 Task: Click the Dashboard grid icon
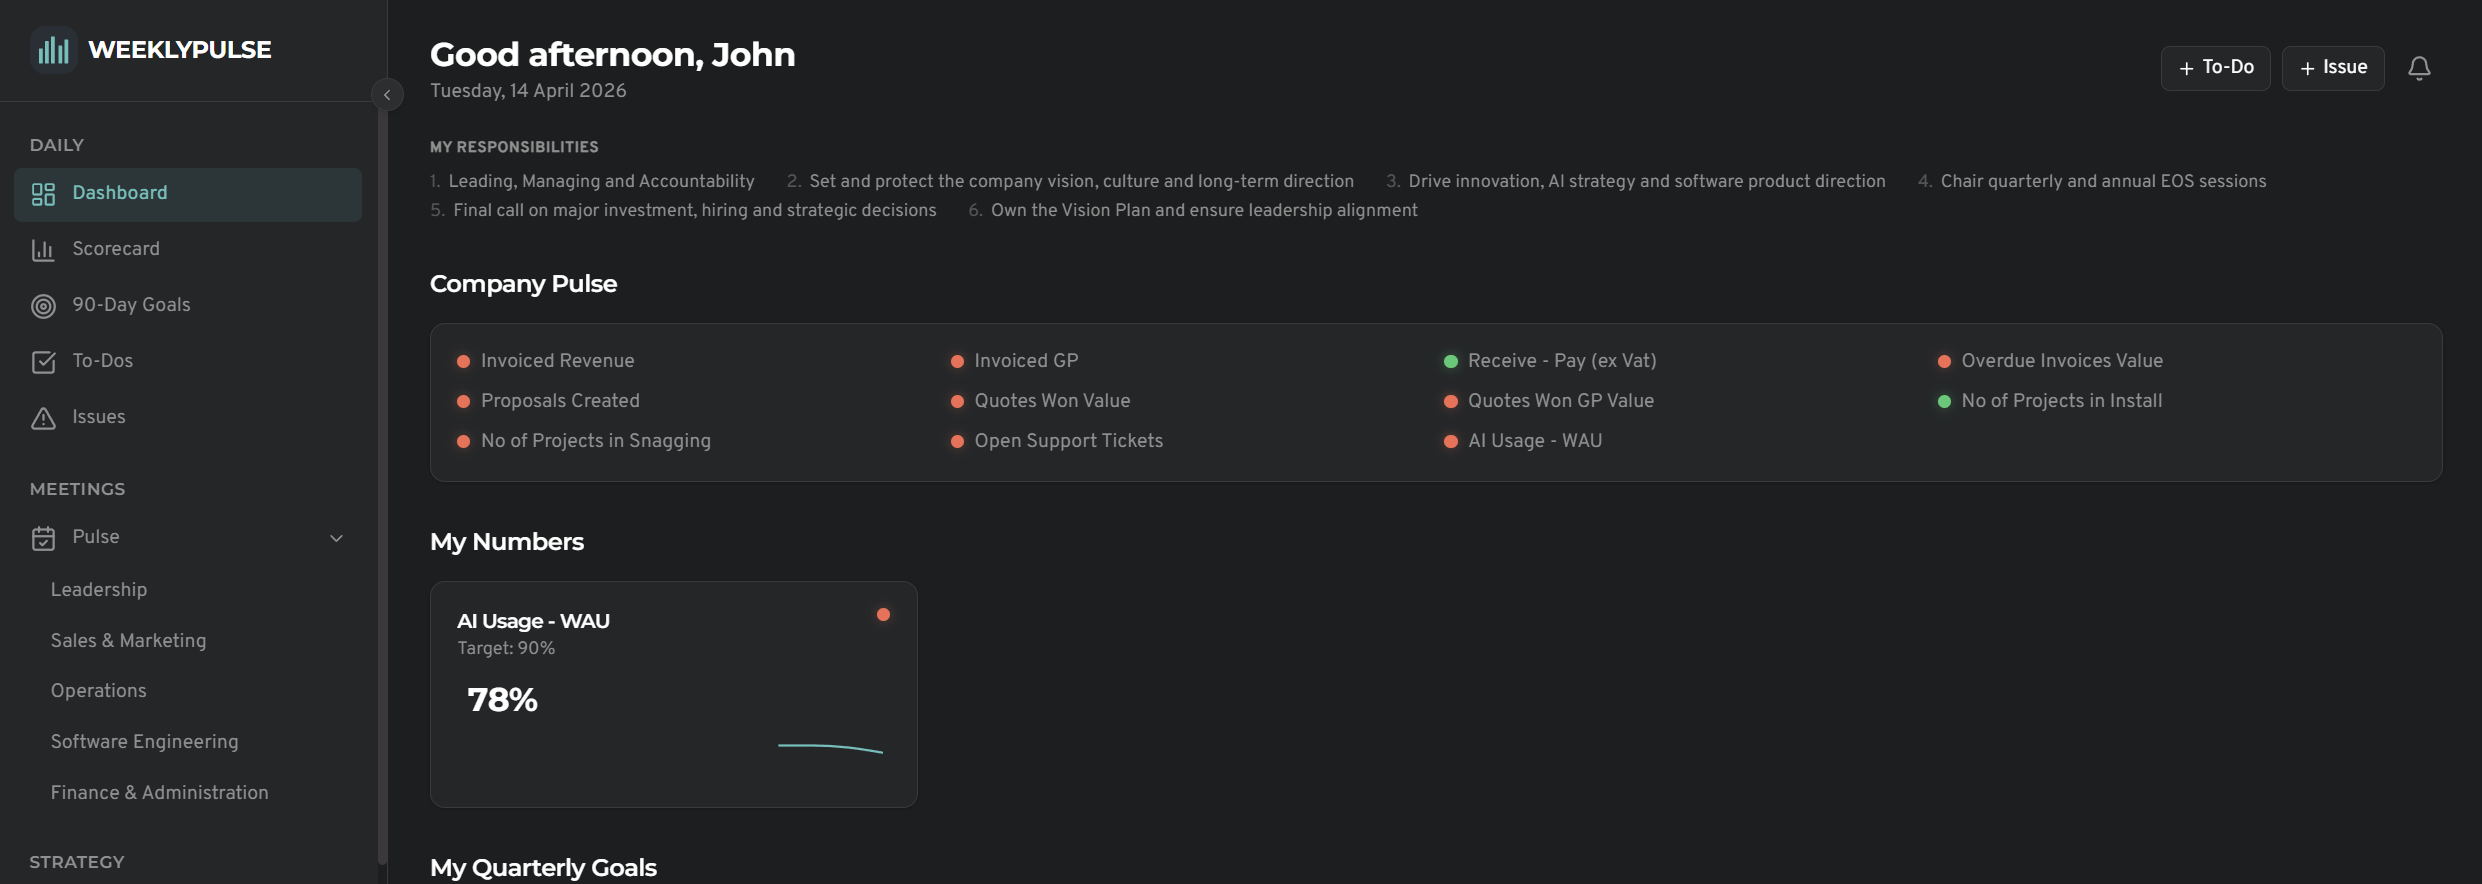click(x=43, y=194)
